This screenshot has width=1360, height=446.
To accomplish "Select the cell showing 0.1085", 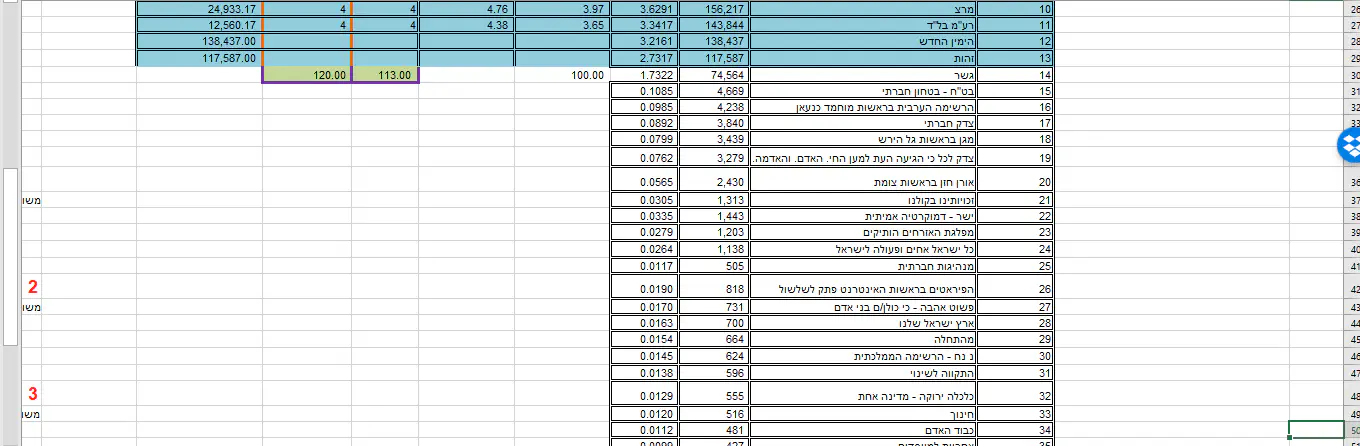I will pos(644,91).
